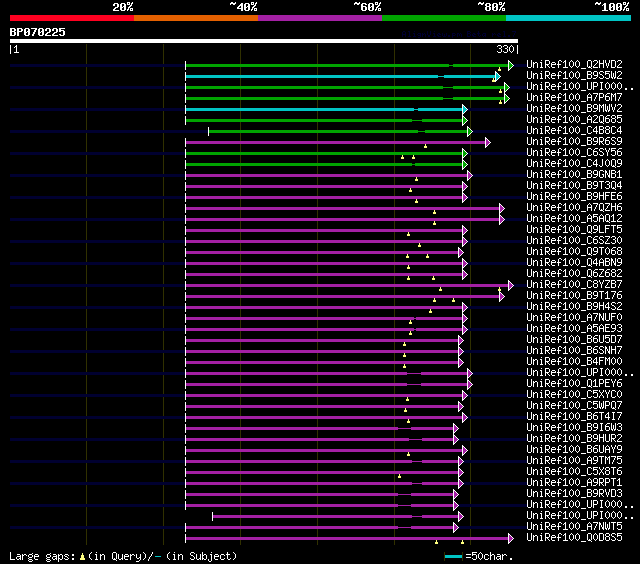
Task: Open the UniRef100_B9MWV2 hit label
Action: (574, 109)
